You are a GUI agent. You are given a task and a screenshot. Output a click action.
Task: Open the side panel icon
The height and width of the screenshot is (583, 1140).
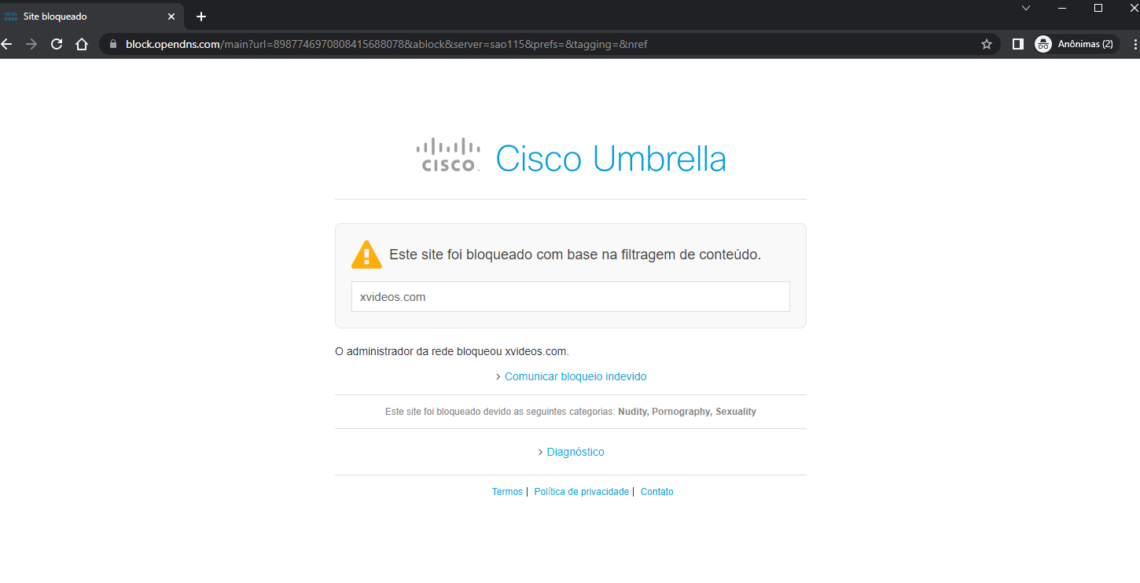point(1018,44)
